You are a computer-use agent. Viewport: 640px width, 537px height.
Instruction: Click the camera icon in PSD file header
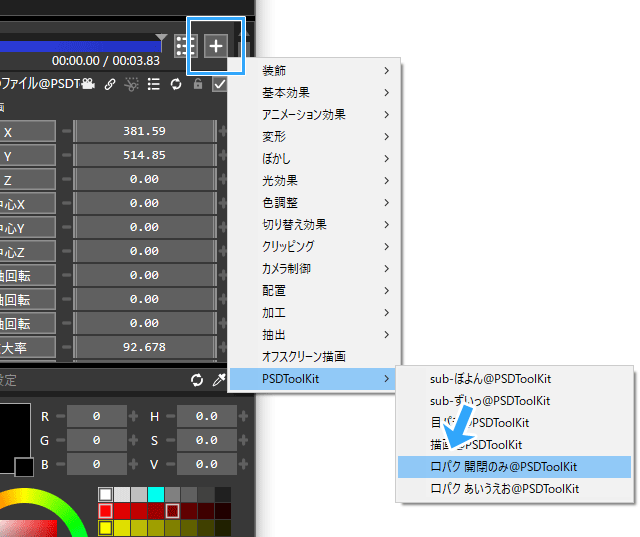(x=88, y=85)
